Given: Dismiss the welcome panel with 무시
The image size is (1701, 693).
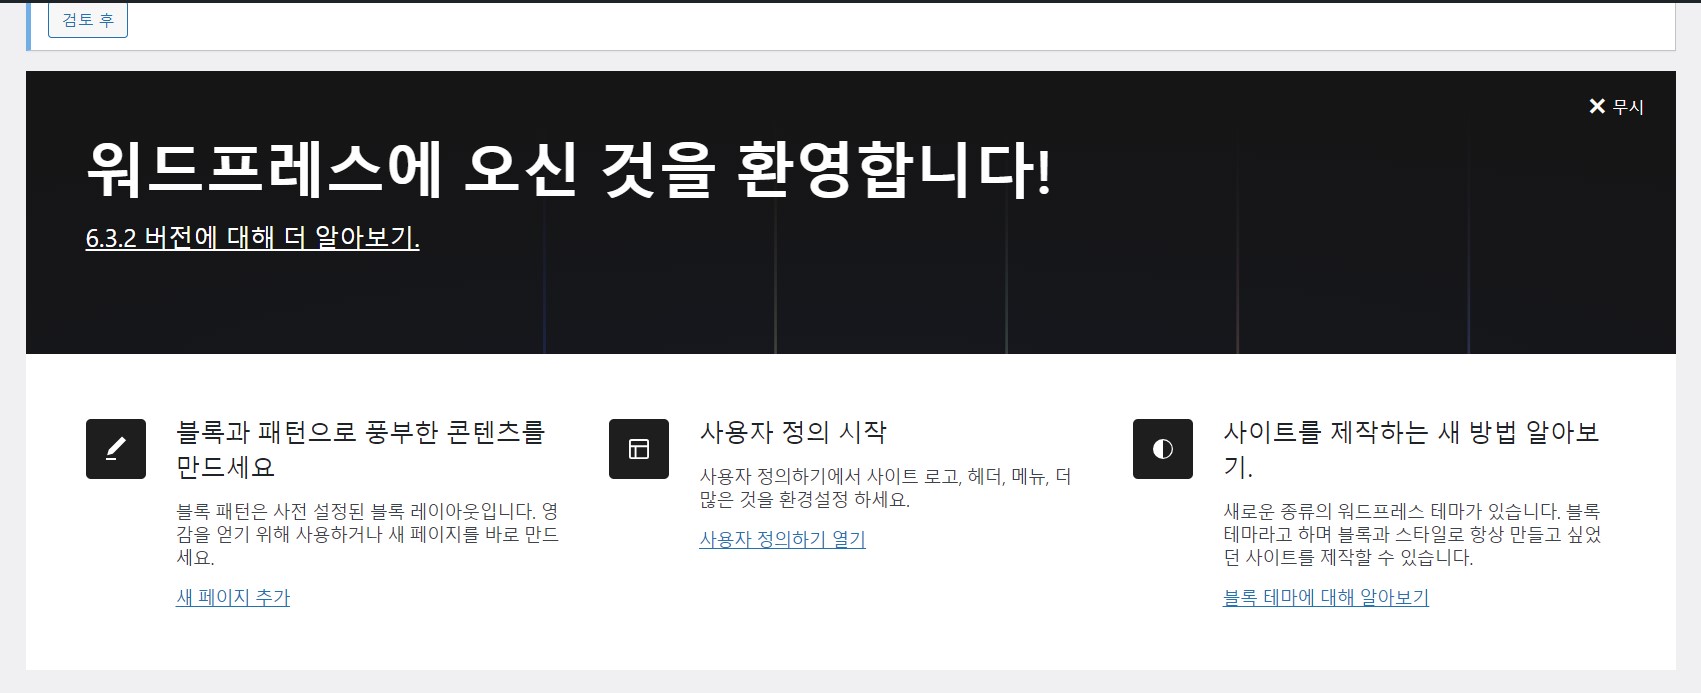Looking at the screenshot, I should [1616, 106].
